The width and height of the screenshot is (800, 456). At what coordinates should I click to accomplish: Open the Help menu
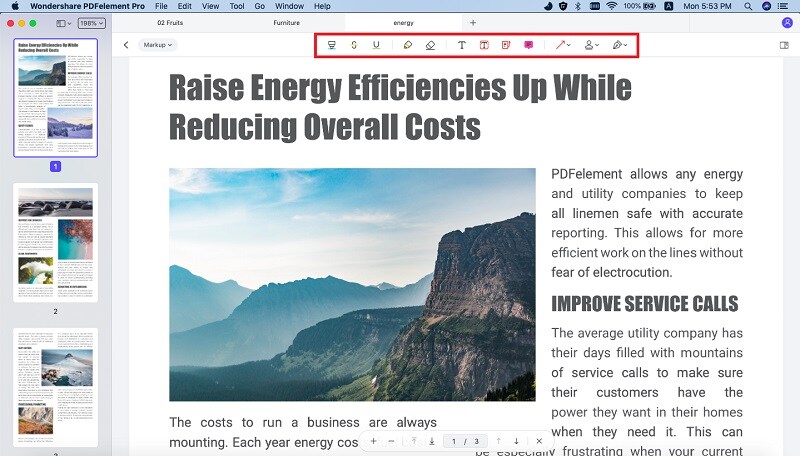coord(322,6)
